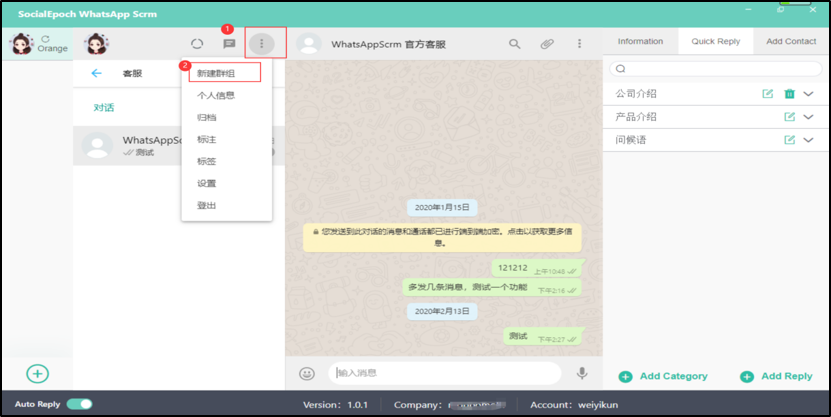This screenshot has height=417, width=831.
Task: Click the Add Category button
Action: point(663,376)
